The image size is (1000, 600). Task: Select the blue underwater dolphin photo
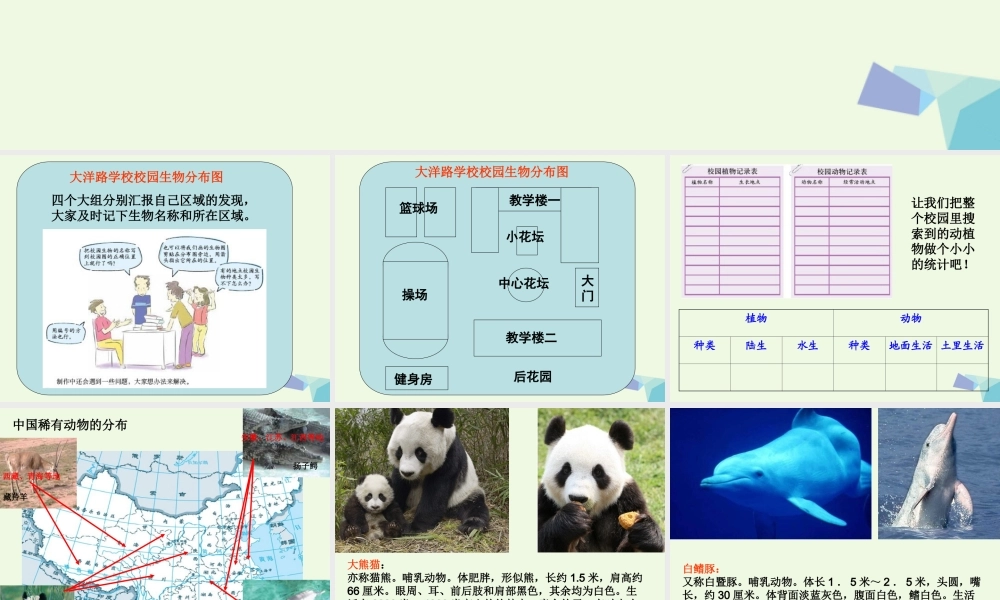[770, 474]
